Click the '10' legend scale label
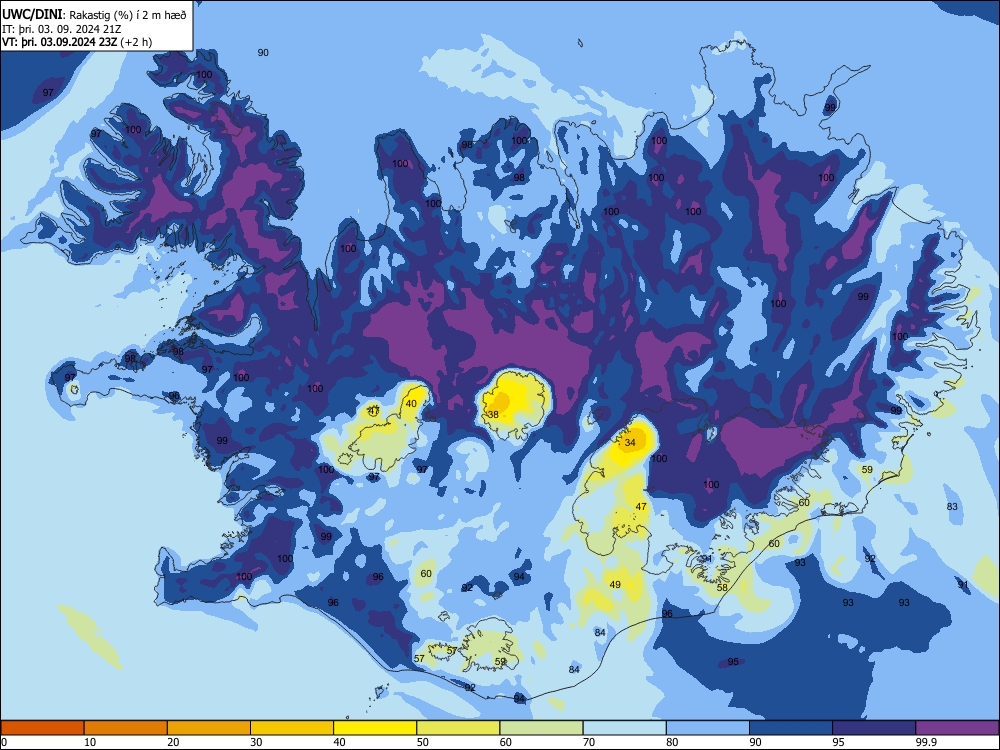The width and height of the screenshot is (1000, 750). [x=90, y=742]
